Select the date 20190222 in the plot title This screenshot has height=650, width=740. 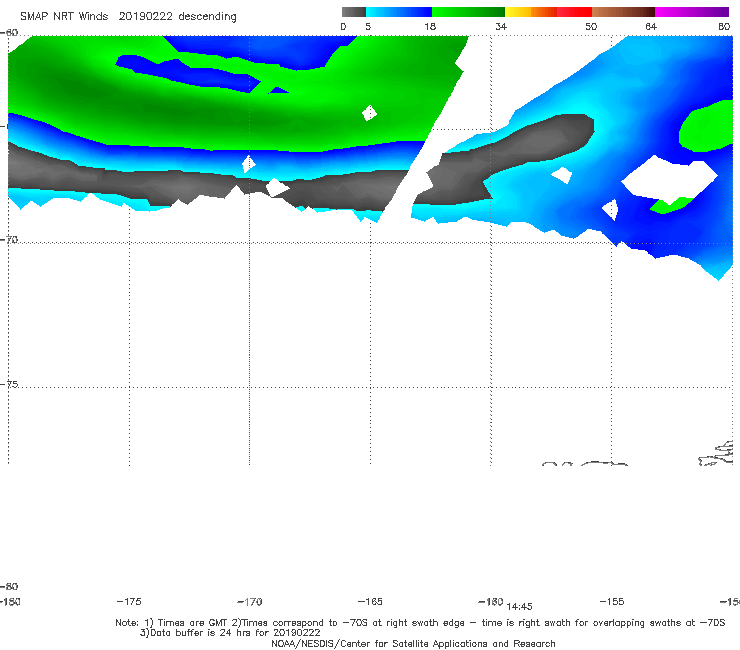tap(145, 16)
